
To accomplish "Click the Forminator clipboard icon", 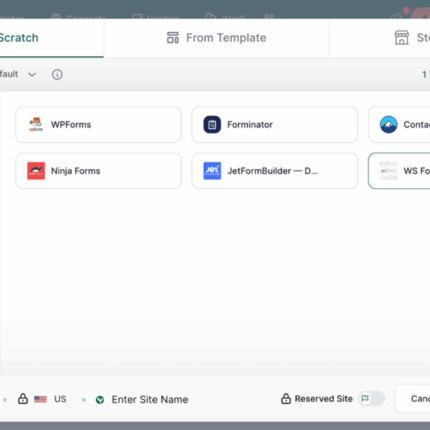I will [212, 125].
